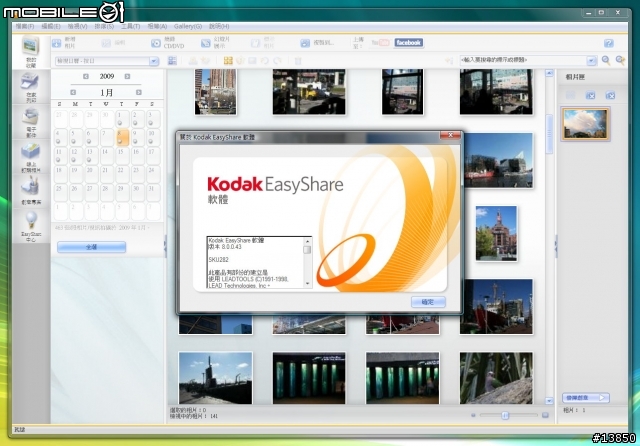Go to previous year before 2009
This screenshot has width=640, height=446.
coord(86,76)
